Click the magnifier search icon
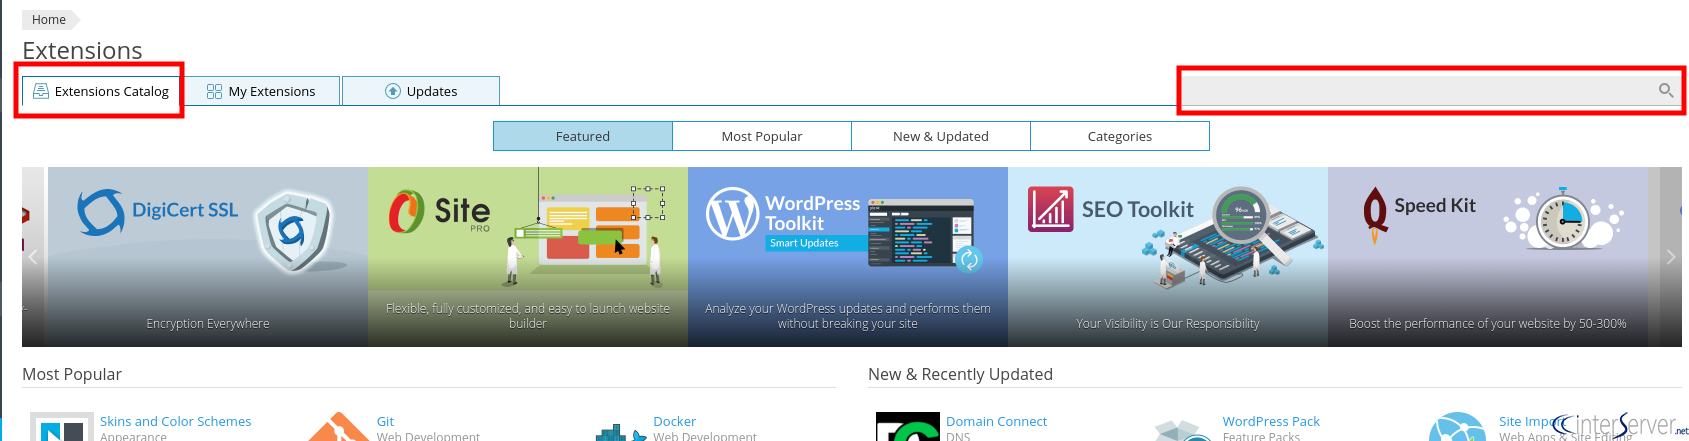 tap(1666, 90)
